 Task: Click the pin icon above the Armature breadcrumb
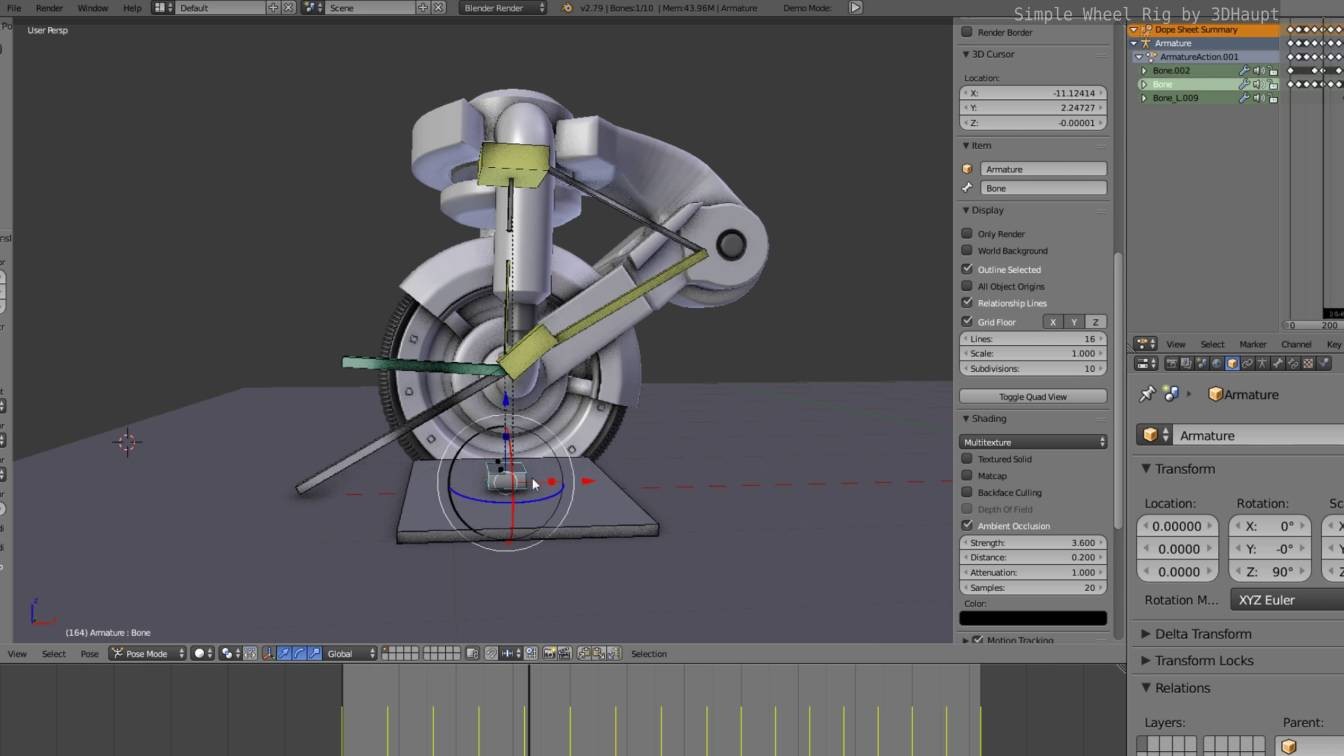click(1146, 393)
